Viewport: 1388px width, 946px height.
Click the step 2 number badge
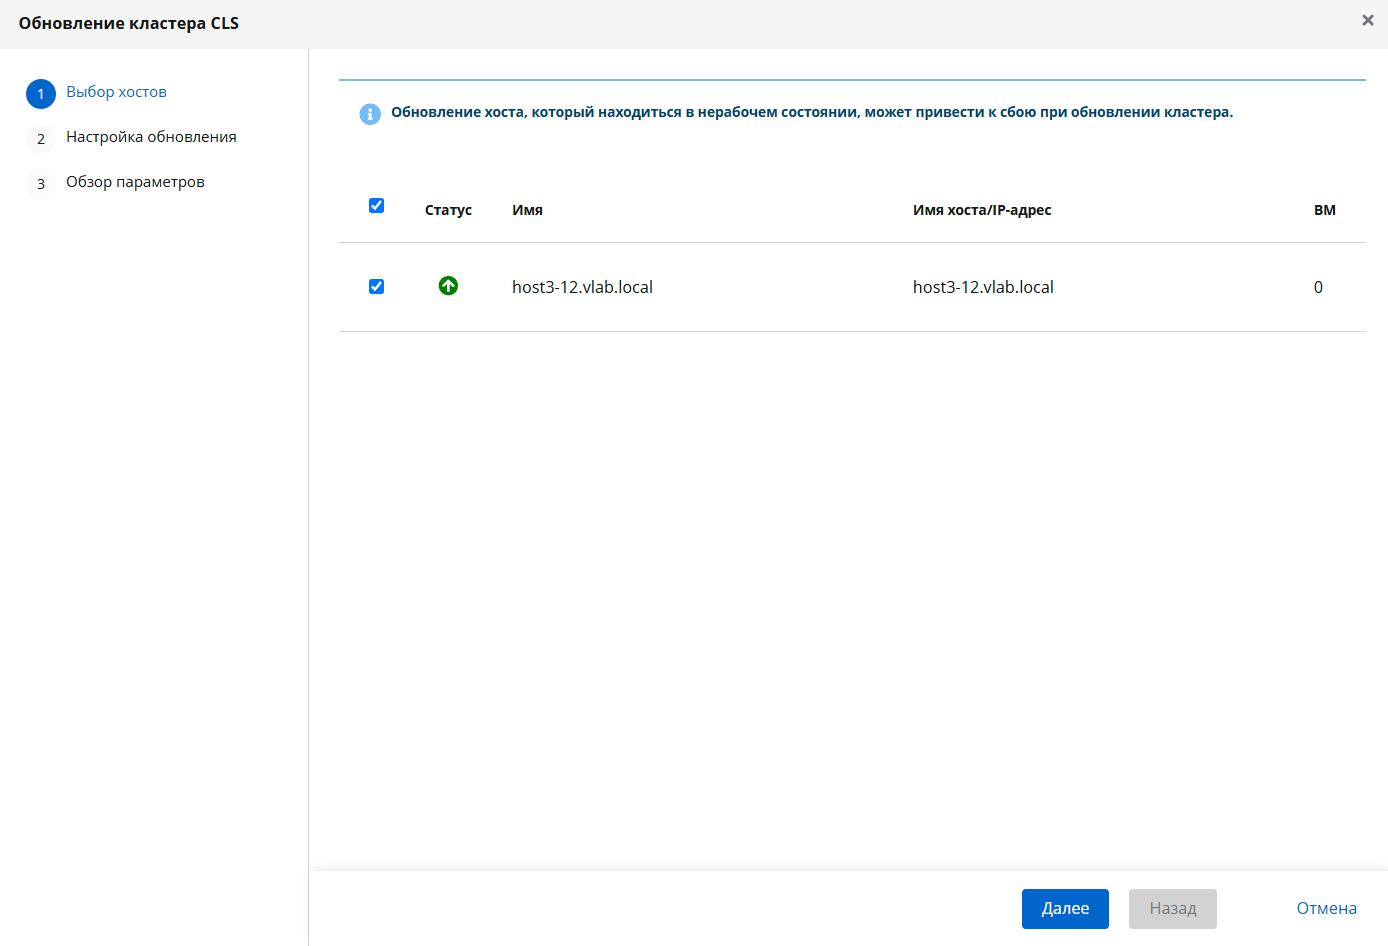click(x=41, y=139)
